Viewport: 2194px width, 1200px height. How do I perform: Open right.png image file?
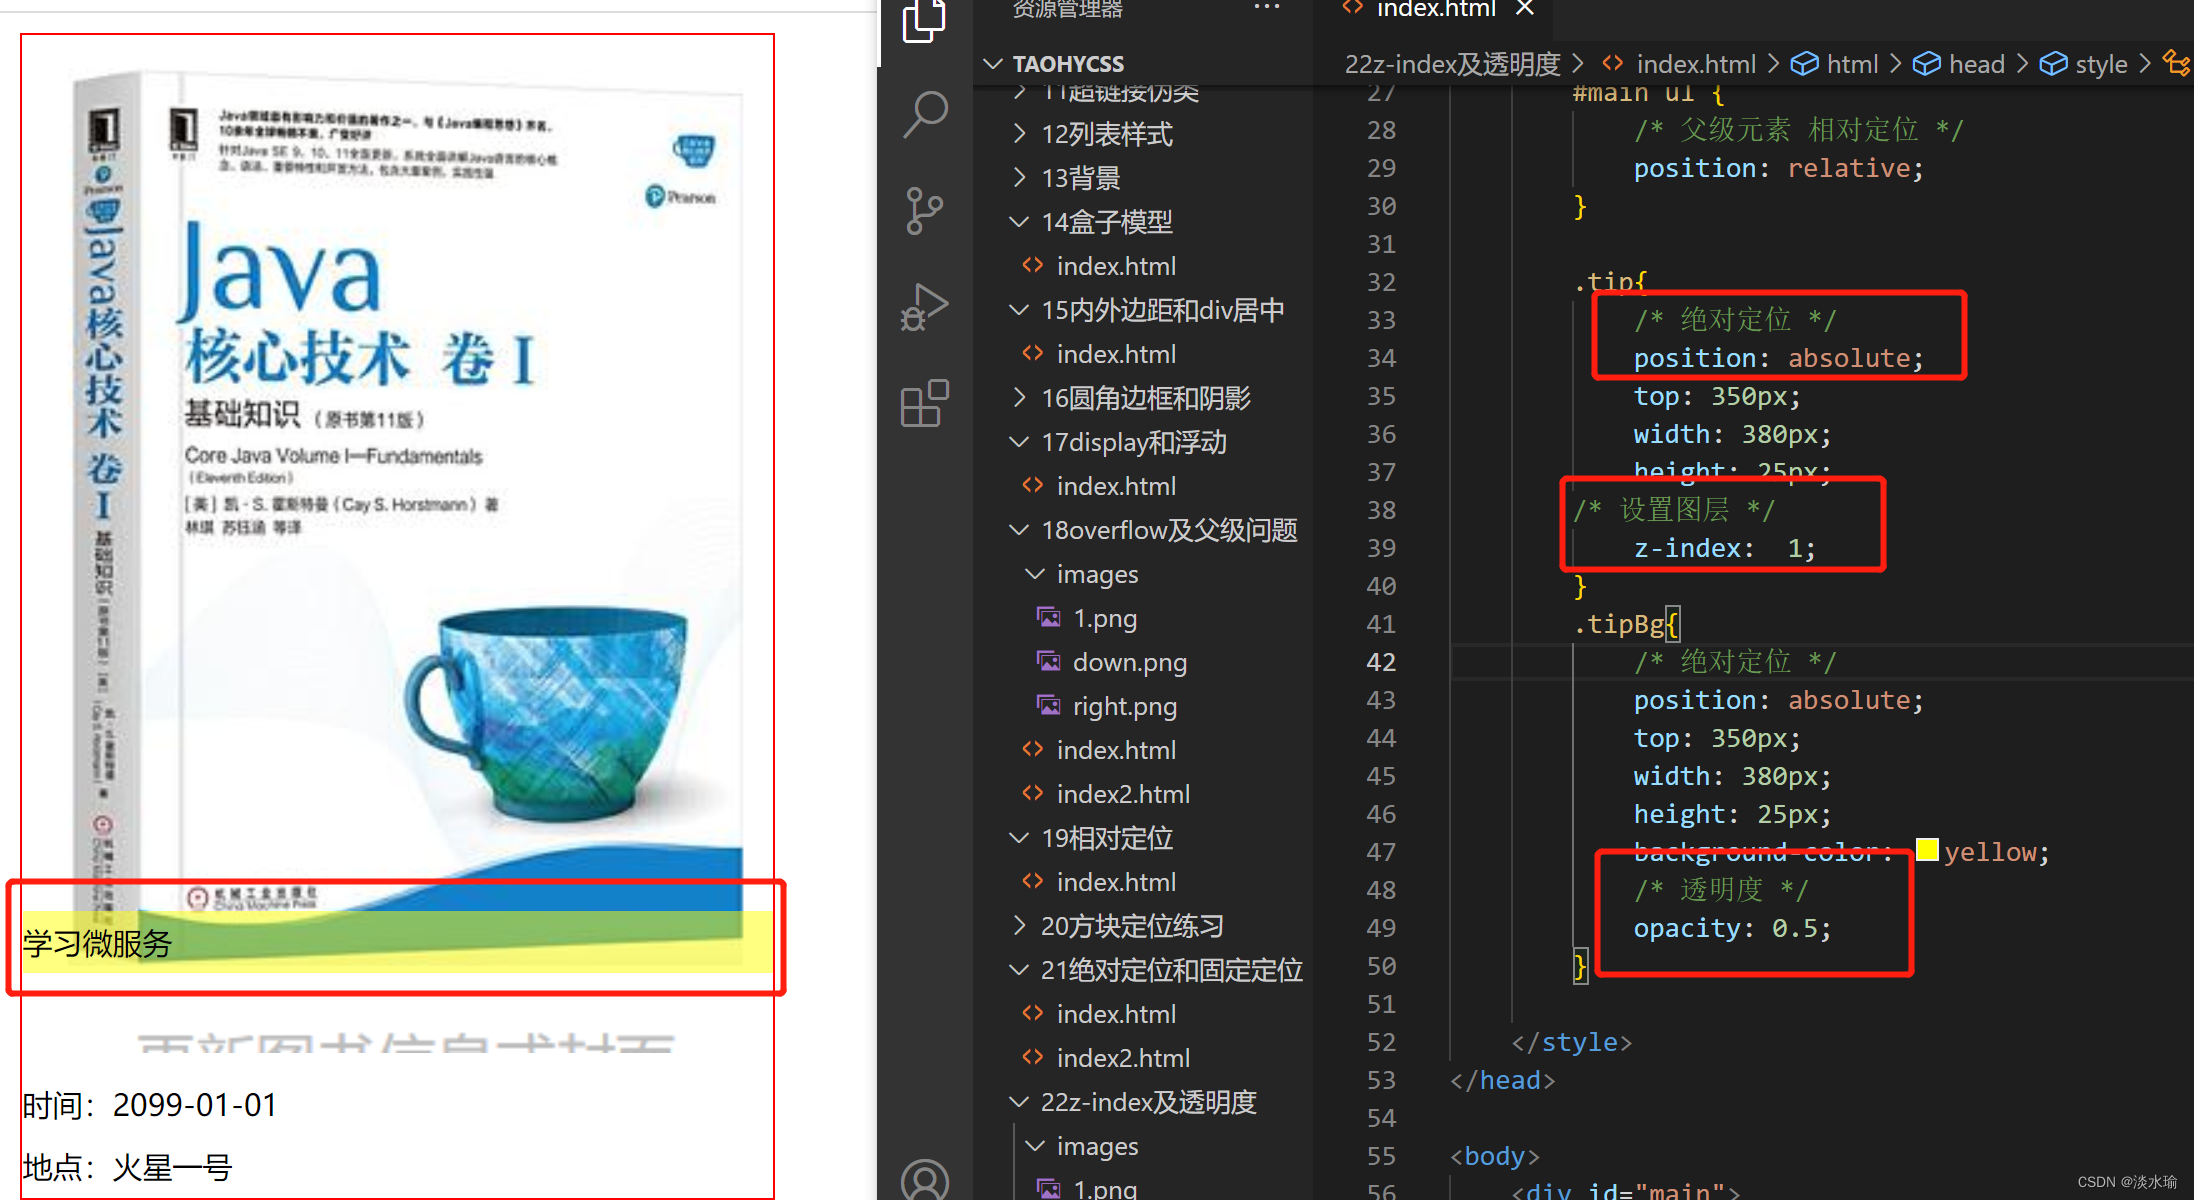(x=1125, y=706)
